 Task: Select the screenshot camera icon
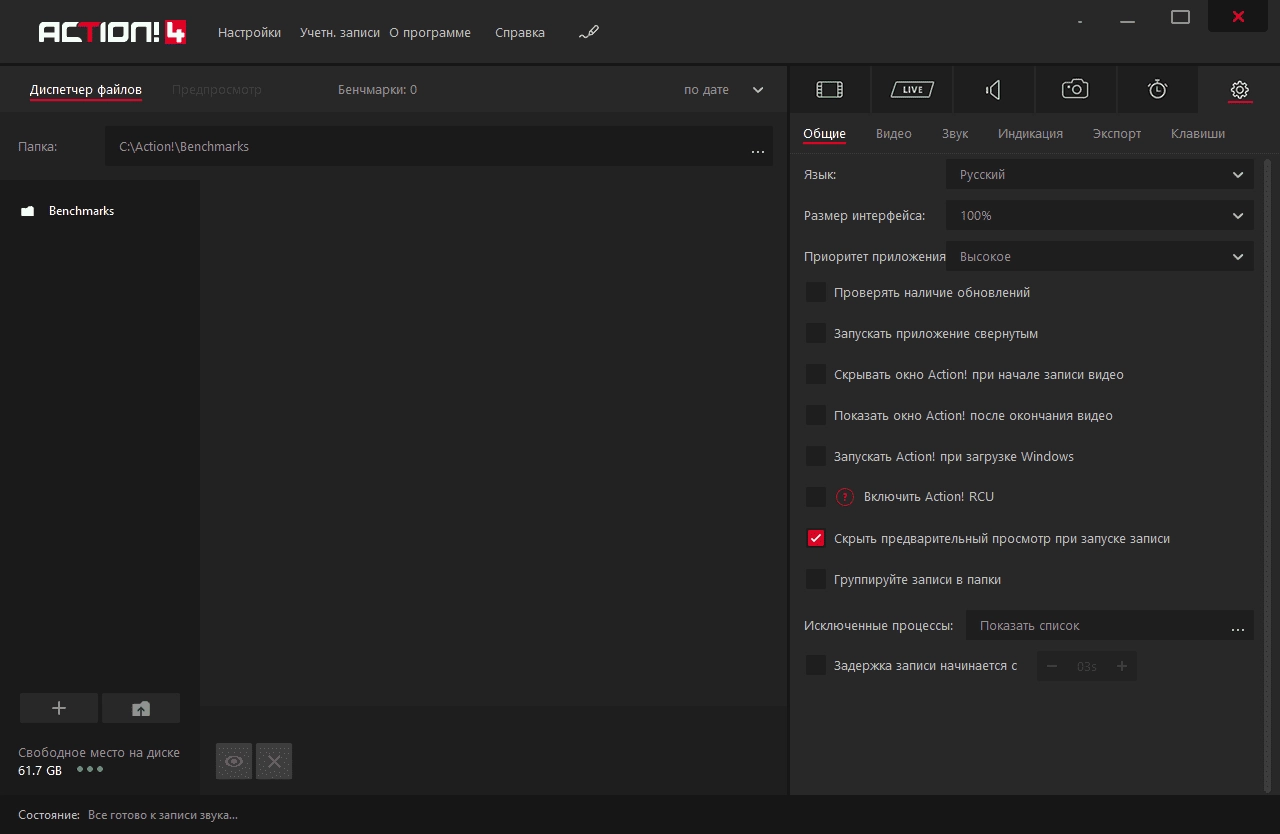1075,90
